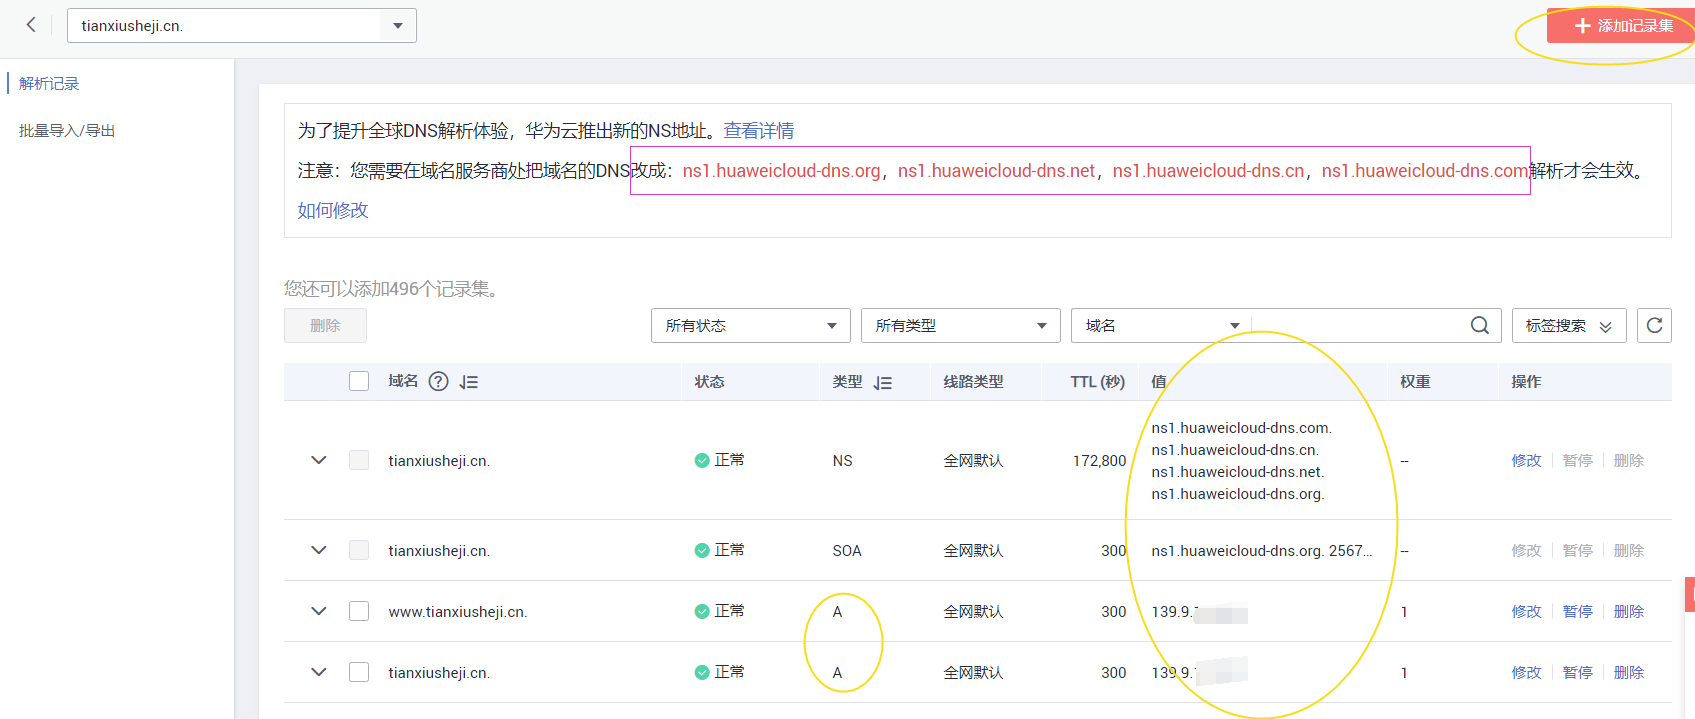The width and height of the screenshot is (1695, 719).
Task: Click ns1.huaweicloud-dns.com. in NS values
Action: 1241,428
